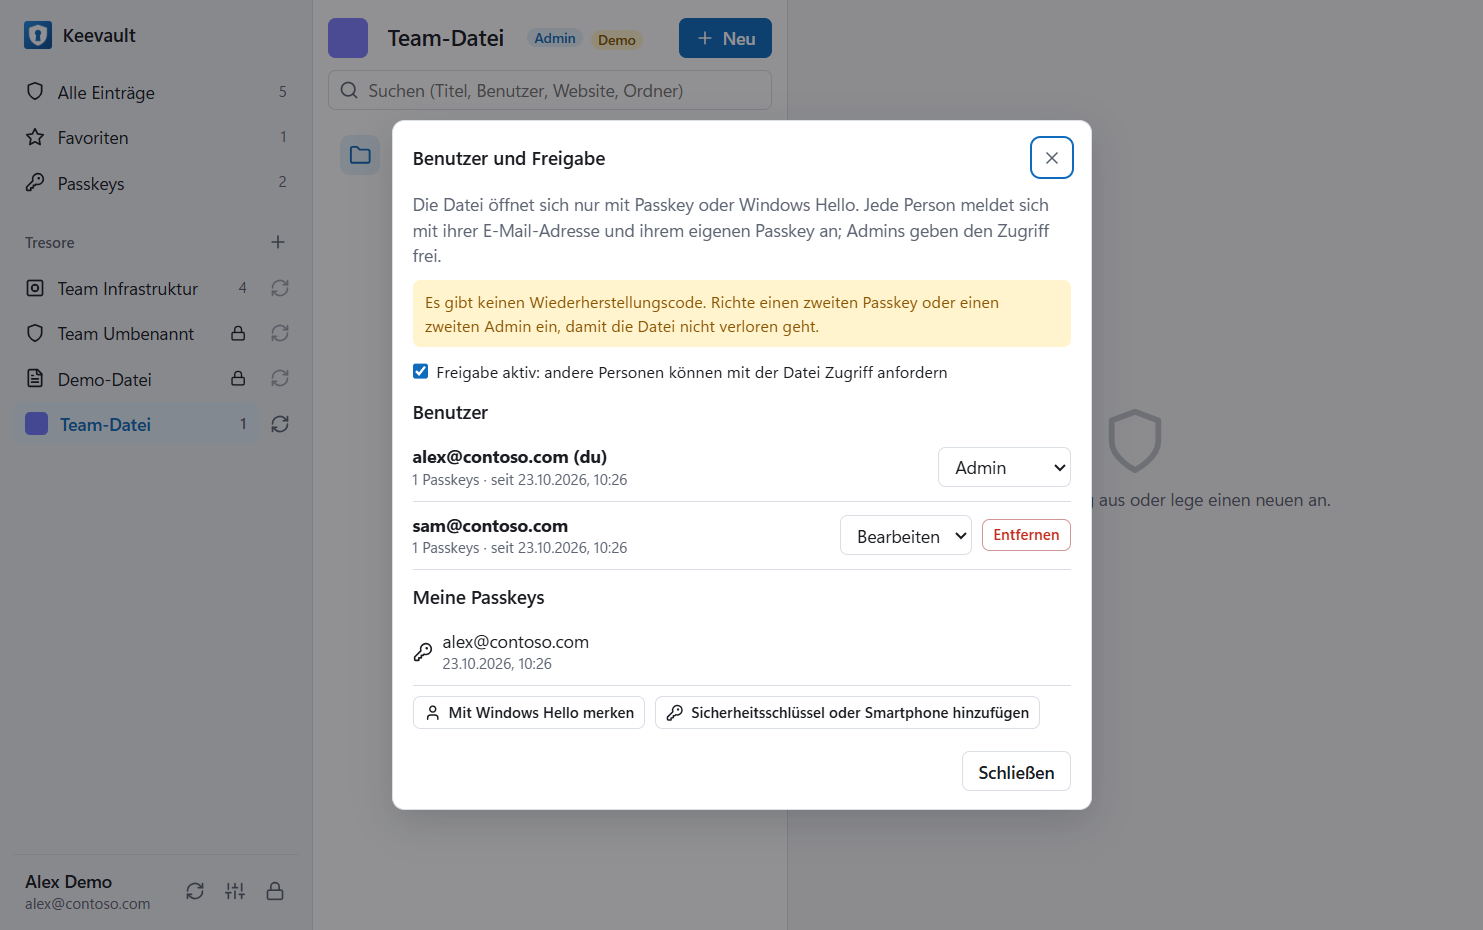Click the Admin badge beside Team-Datei
This screenshot has height=930, width=1483.
(555, 38)
